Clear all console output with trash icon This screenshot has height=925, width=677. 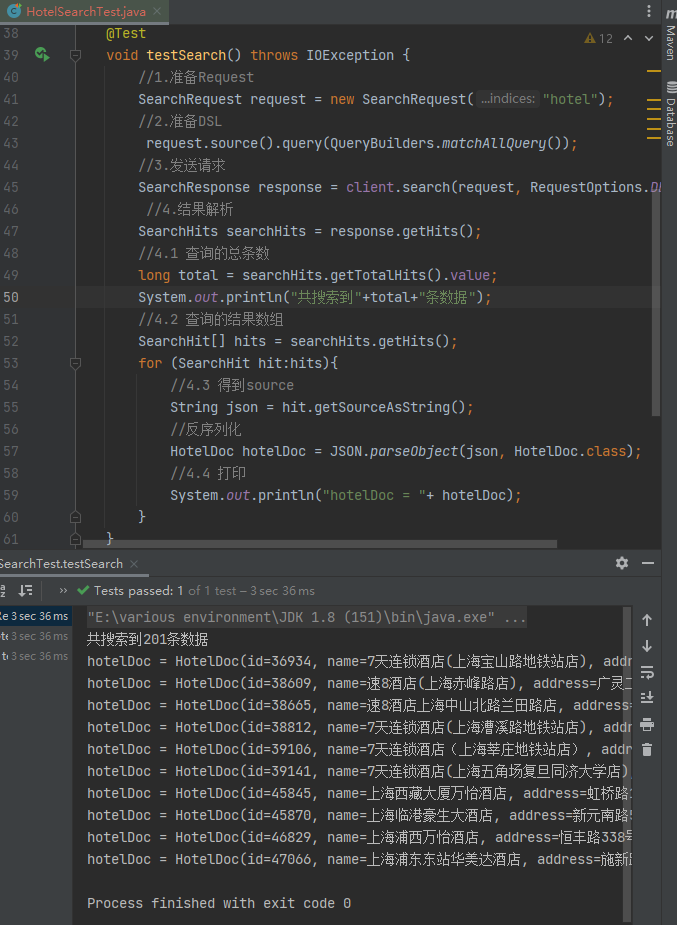[x=647, y=749]
